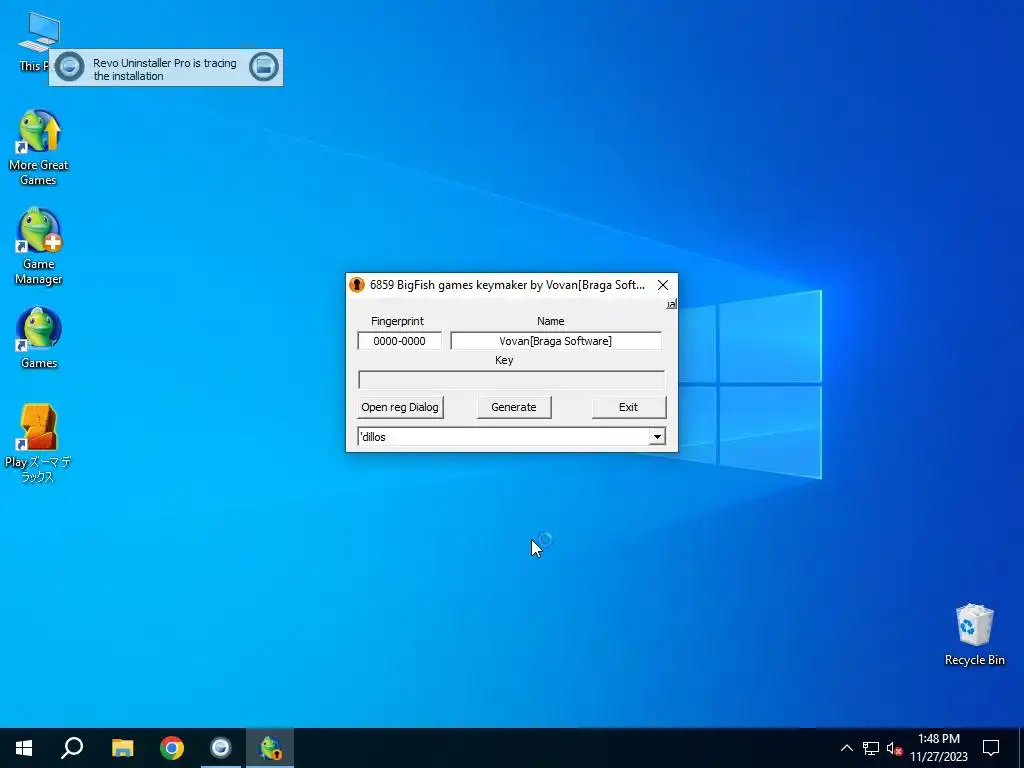
Task: Launch Google Chrome from the taskbar
Action: pyautogui.click(x=172, y=748)
